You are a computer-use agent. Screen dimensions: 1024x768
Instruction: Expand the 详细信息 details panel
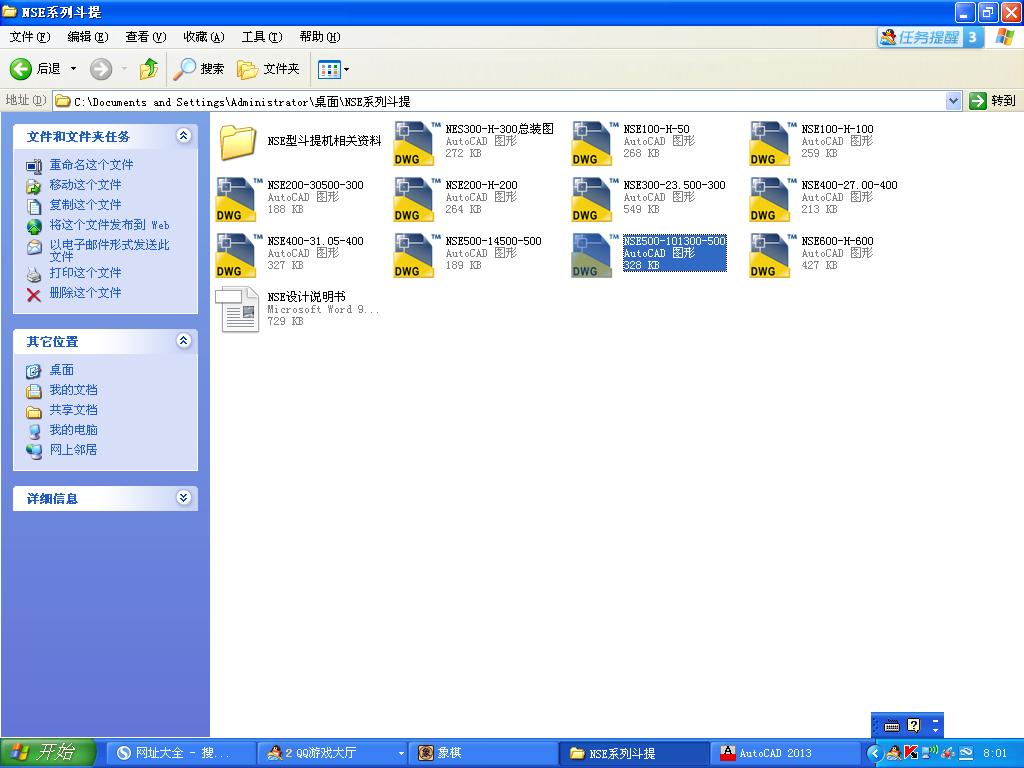pos(183,498)
